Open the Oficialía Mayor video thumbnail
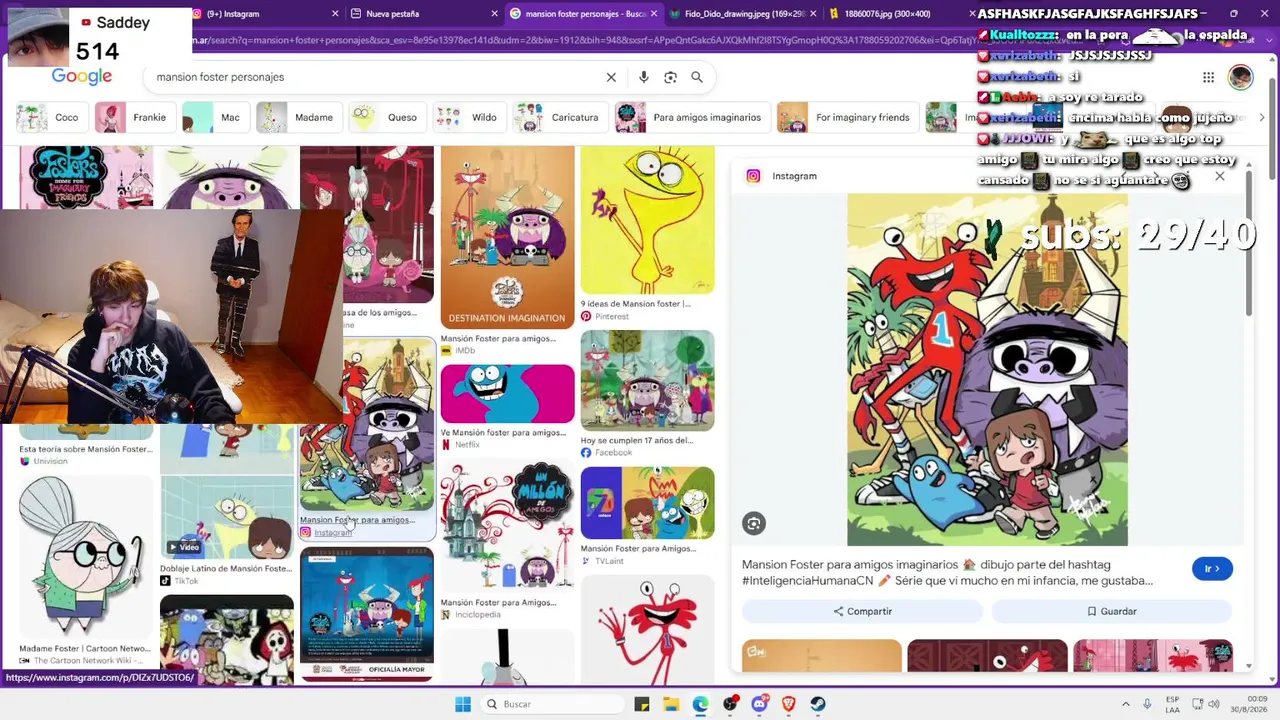 (367, 614)
